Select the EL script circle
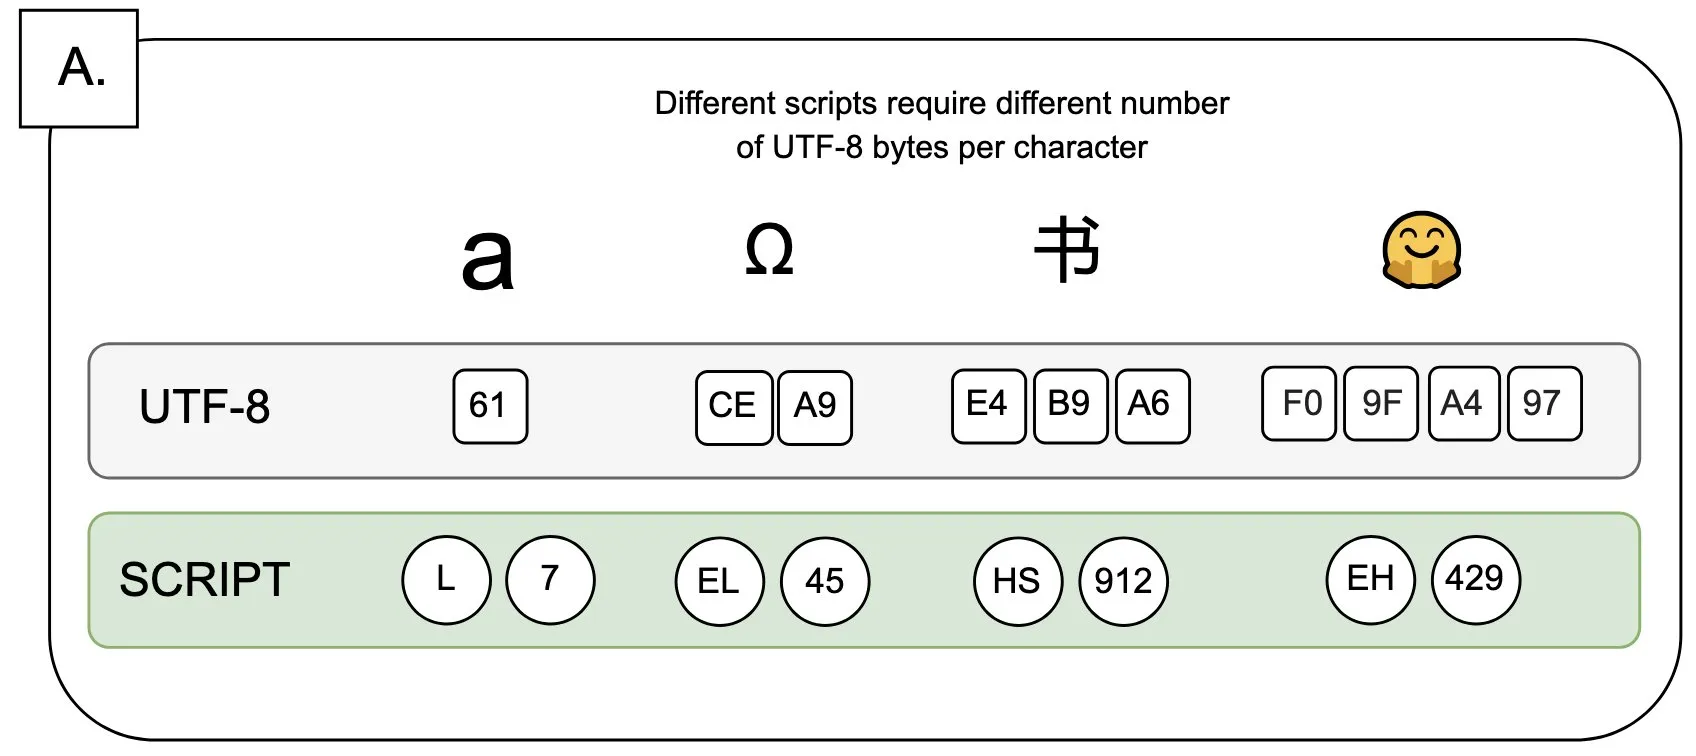Image resolution: width=1696 pixels, height=756 pixels. click(719, 582)
